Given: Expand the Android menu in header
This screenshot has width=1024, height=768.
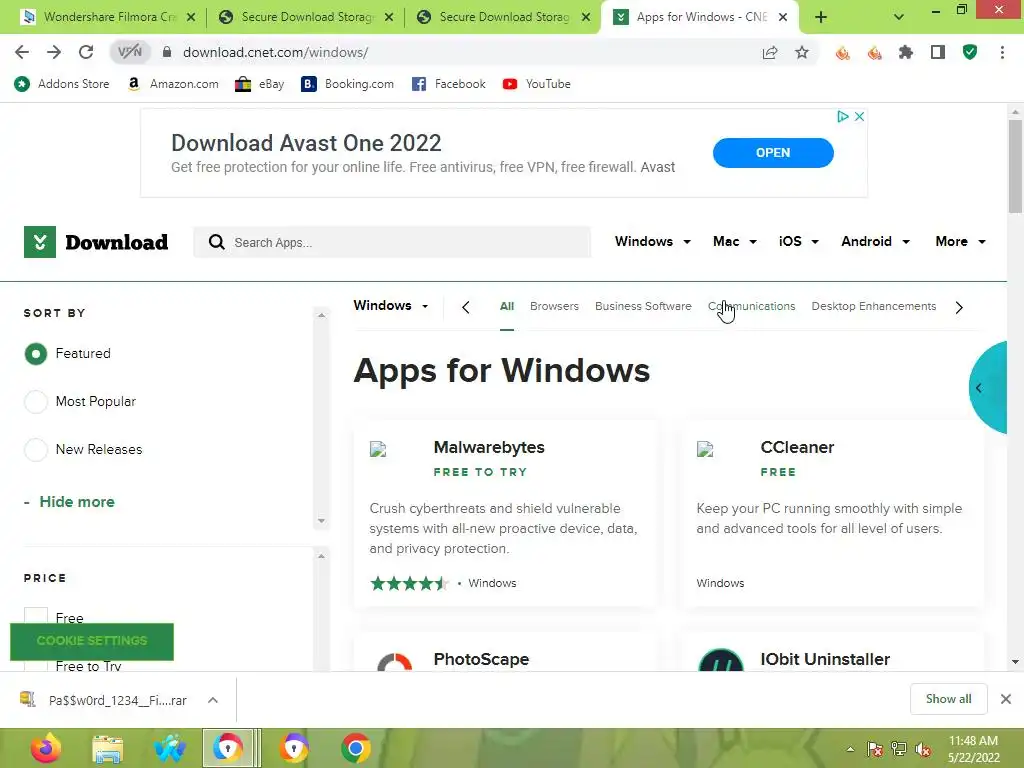Looking at the screenshot, I should click(x=875, y=242).
